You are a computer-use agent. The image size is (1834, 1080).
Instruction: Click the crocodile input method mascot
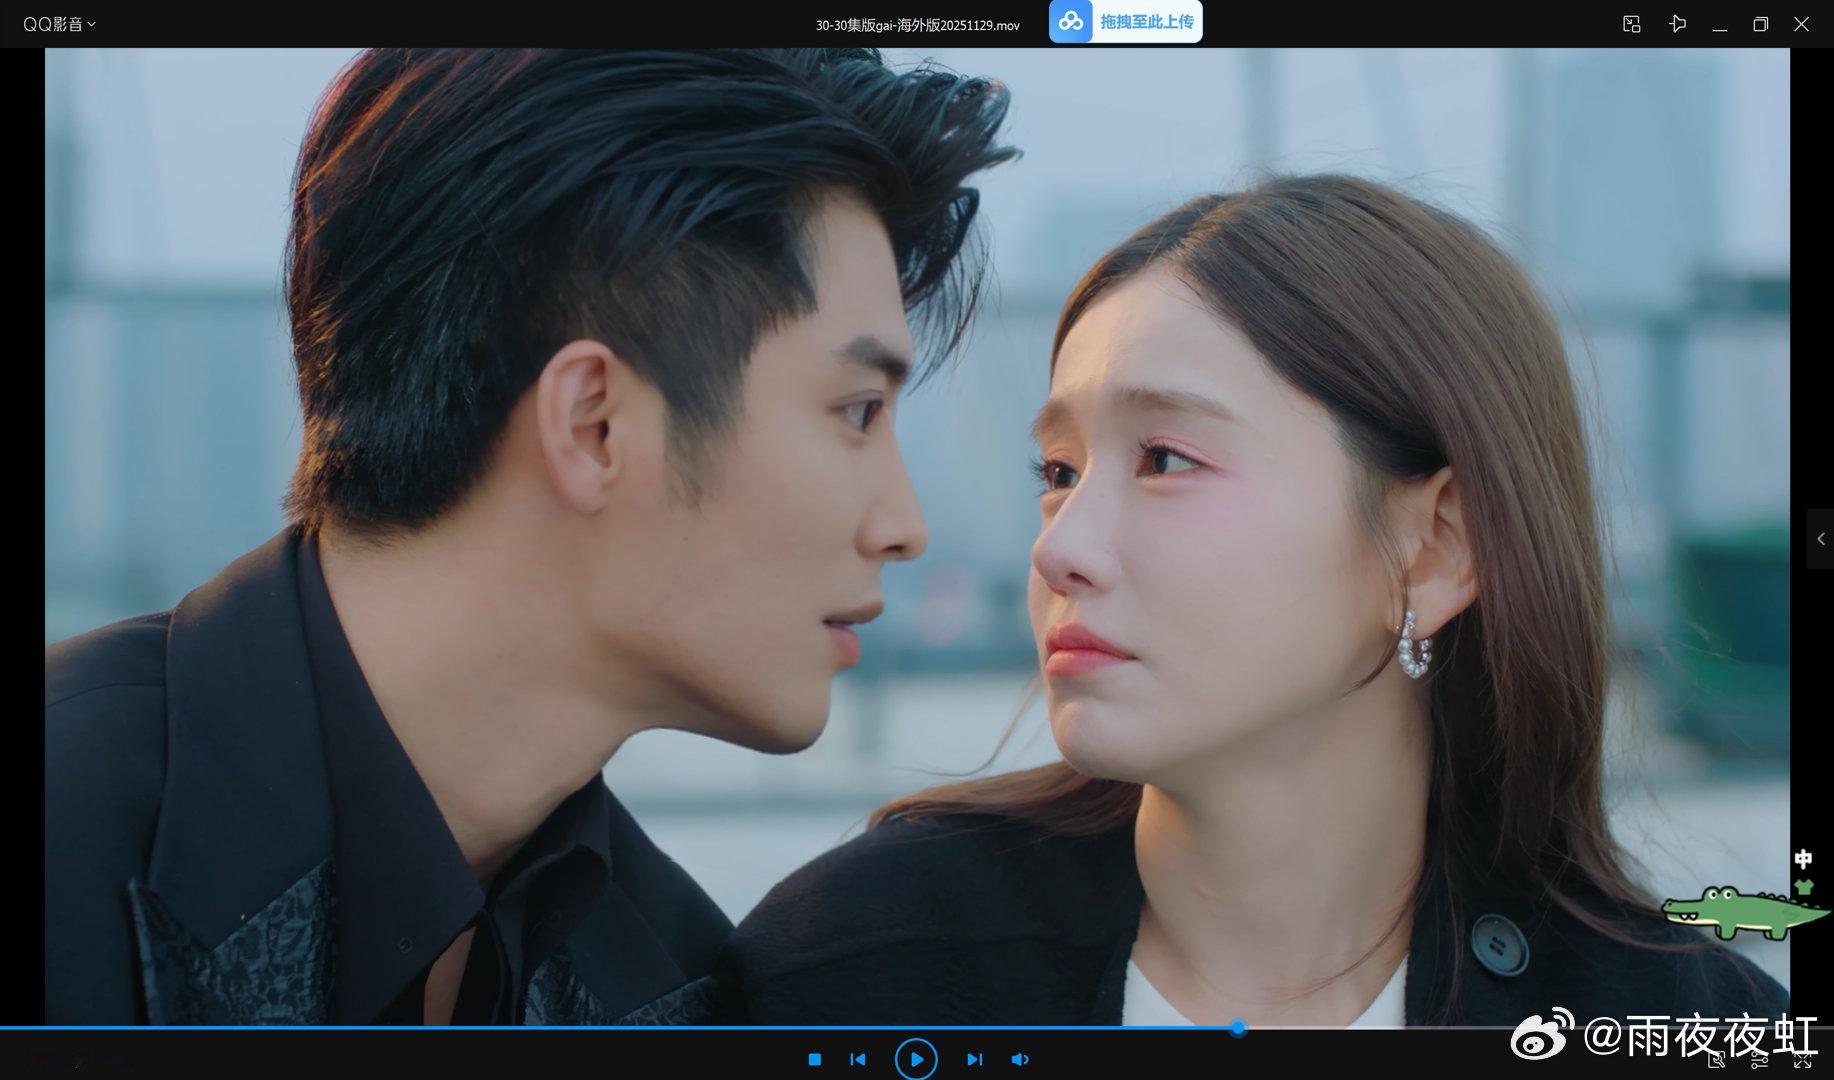point(1745,912)
